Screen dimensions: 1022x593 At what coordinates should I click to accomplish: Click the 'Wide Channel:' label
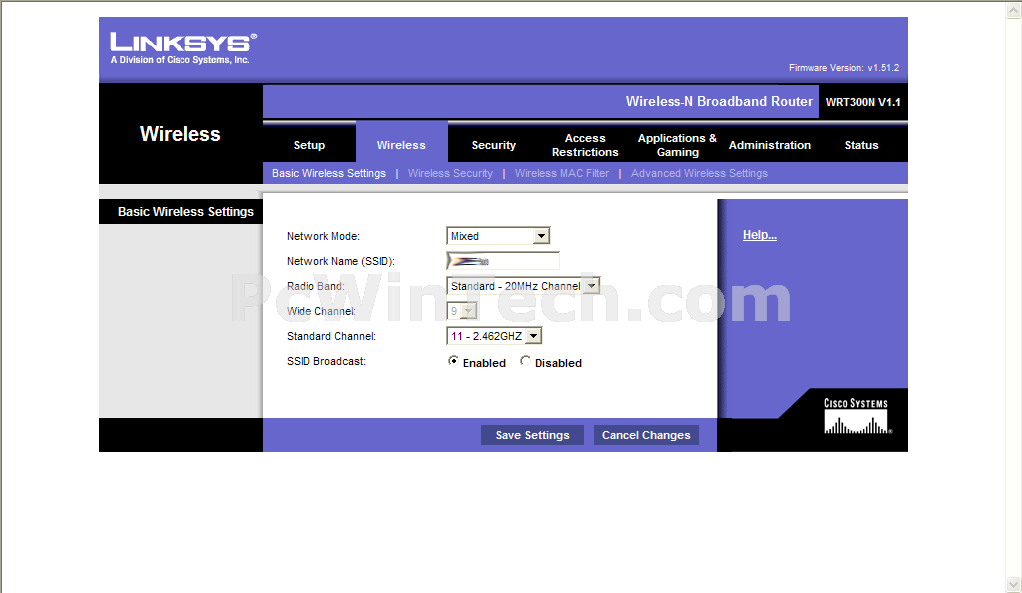click(x=321, y=311)
